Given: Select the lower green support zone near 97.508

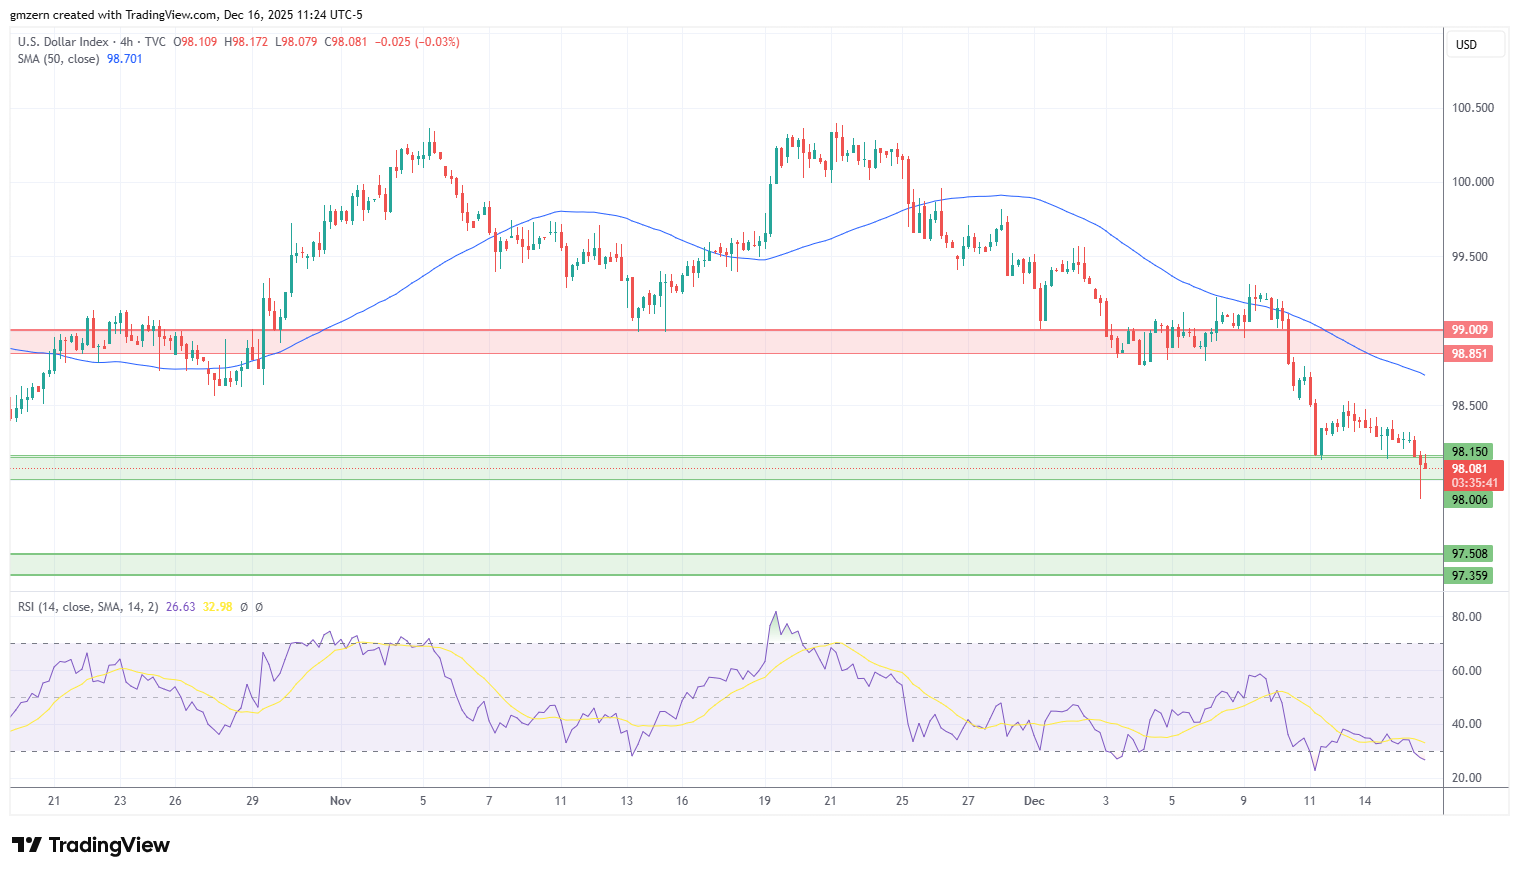Looking at the screenshot, I should [x=726, y=565].
